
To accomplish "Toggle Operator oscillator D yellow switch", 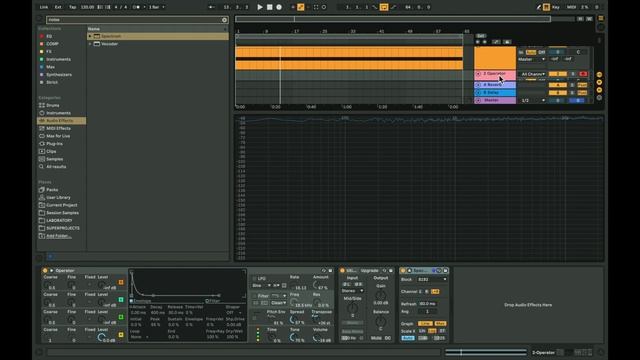I will [x=121, y=335].
